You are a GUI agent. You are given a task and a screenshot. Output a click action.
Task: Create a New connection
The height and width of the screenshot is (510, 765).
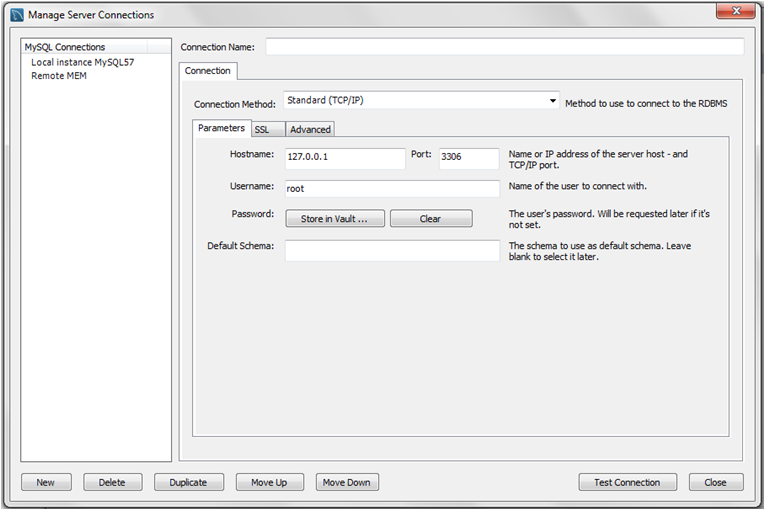pyautogui.click(x=46, y=482)
